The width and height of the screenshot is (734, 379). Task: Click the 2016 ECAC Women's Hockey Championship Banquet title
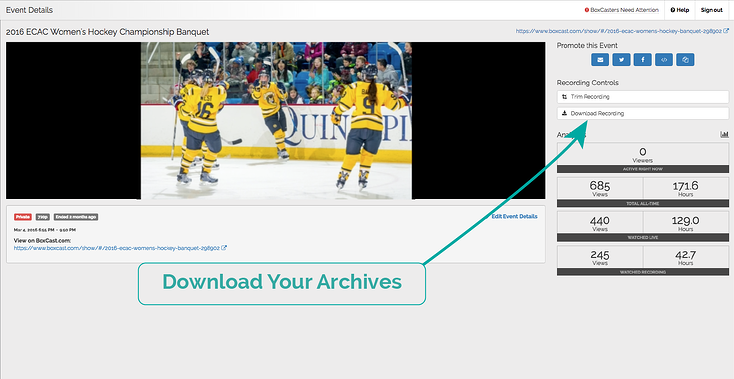tap(108, 32)
